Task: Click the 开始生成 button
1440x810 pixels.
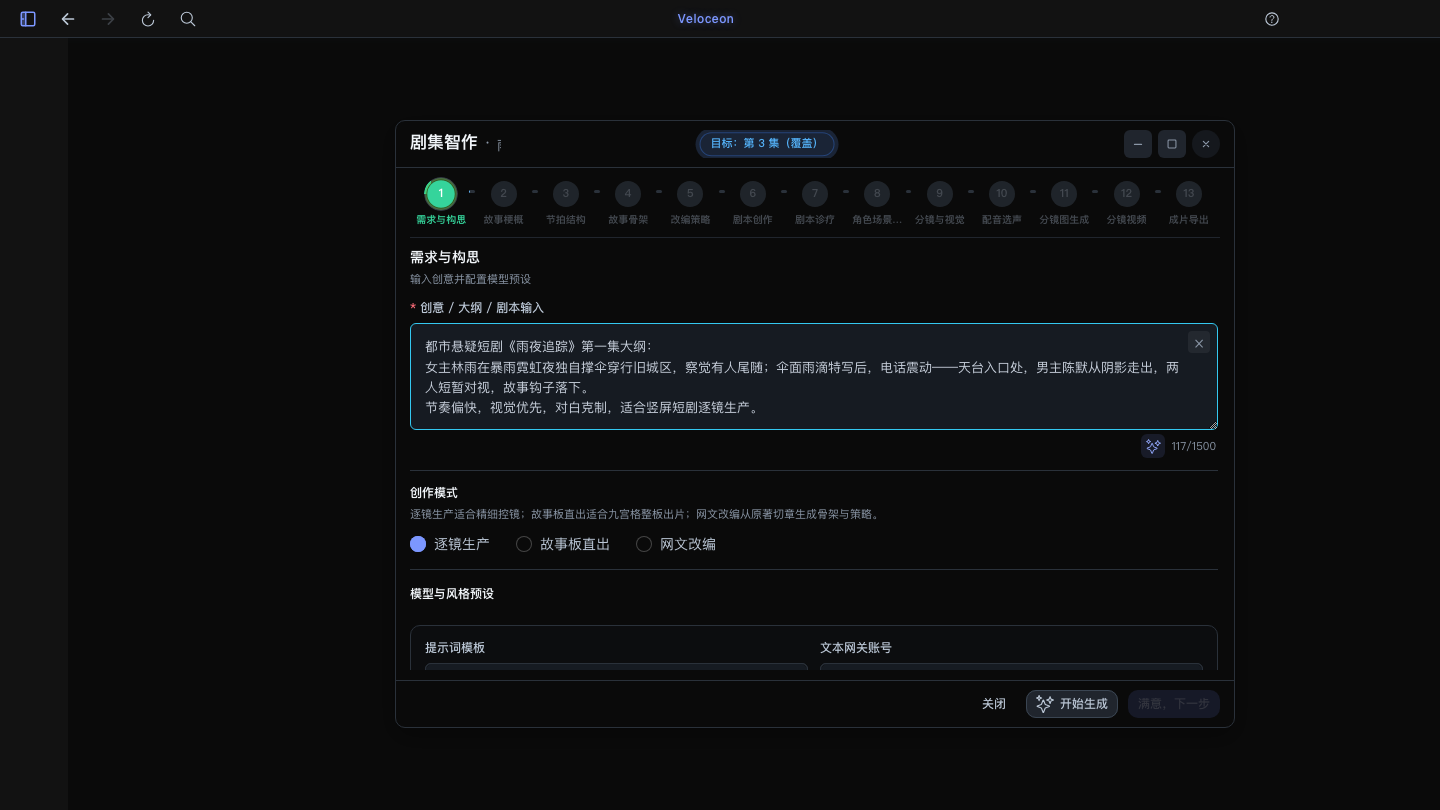Action: (1072, 704)
